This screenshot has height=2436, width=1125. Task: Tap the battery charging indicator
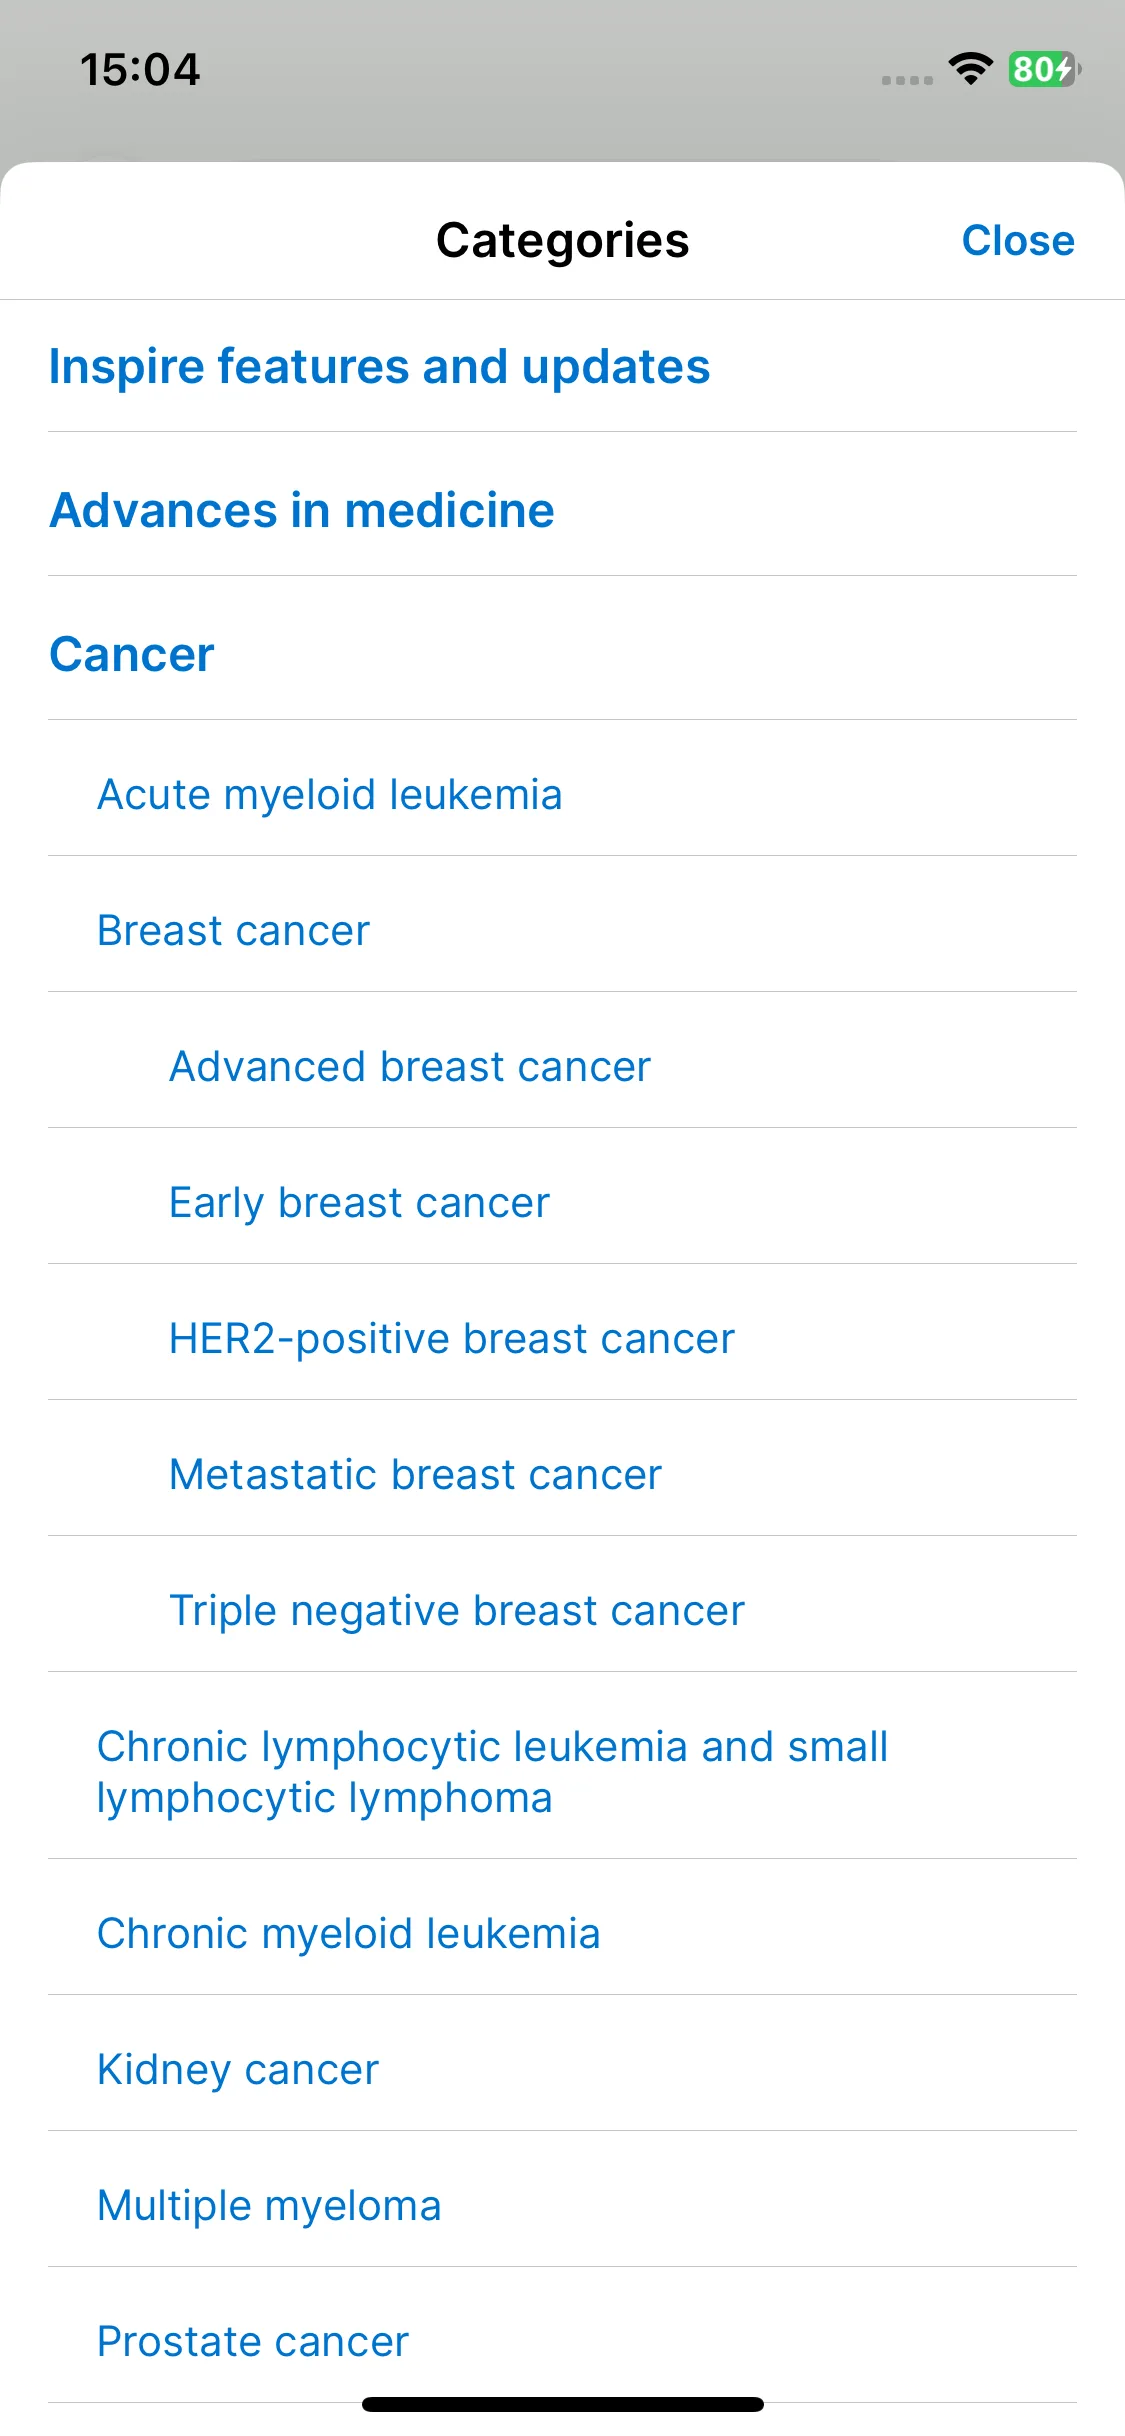click(1044, 69)
